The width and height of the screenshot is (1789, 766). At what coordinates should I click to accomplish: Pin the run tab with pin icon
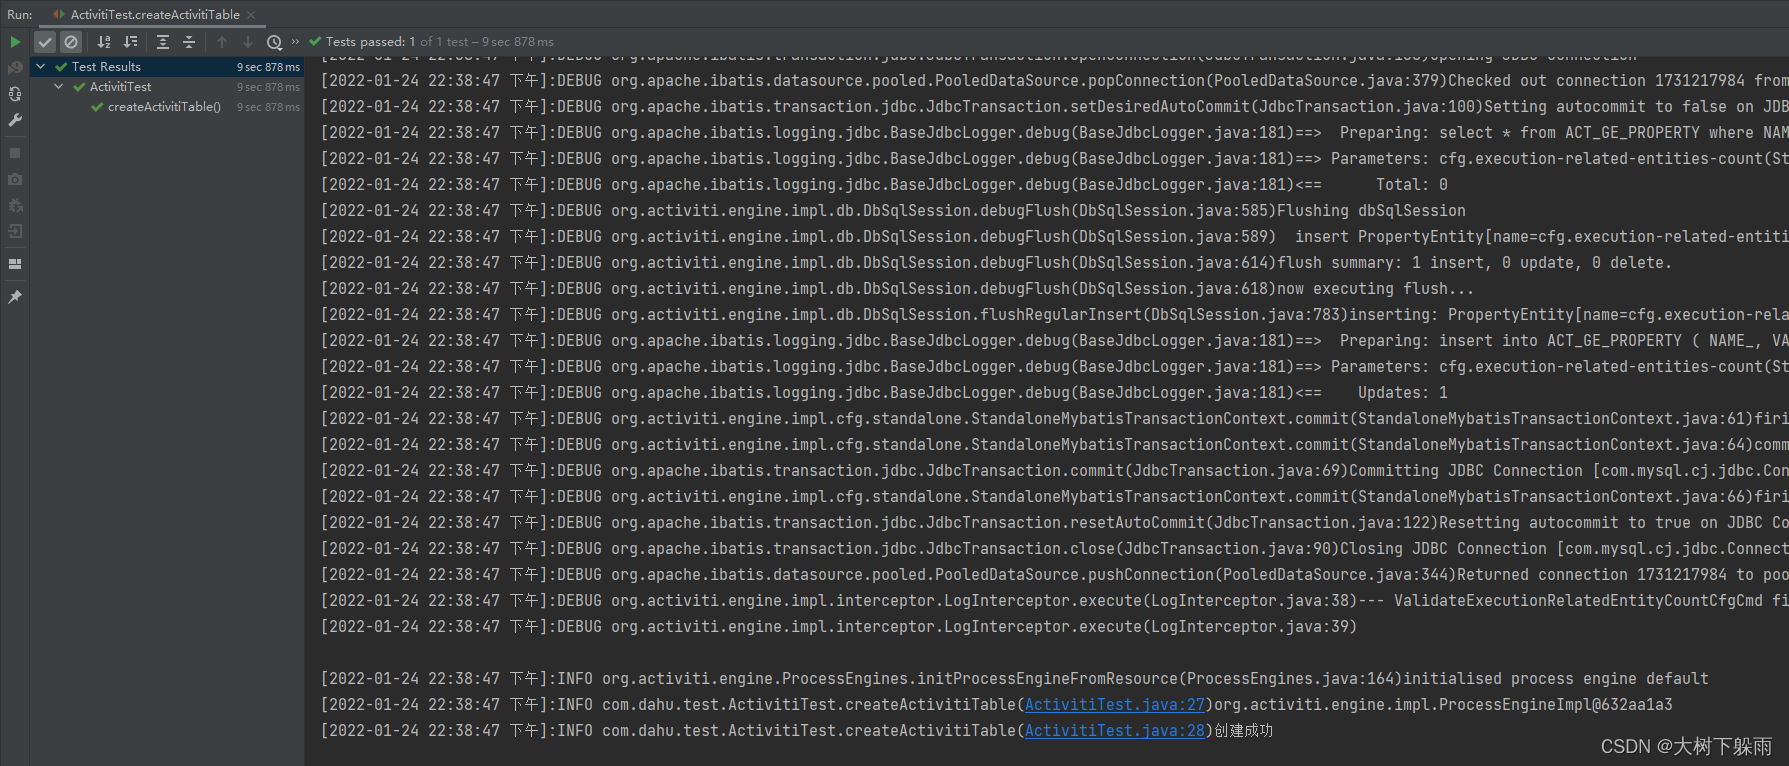[15, 297]
